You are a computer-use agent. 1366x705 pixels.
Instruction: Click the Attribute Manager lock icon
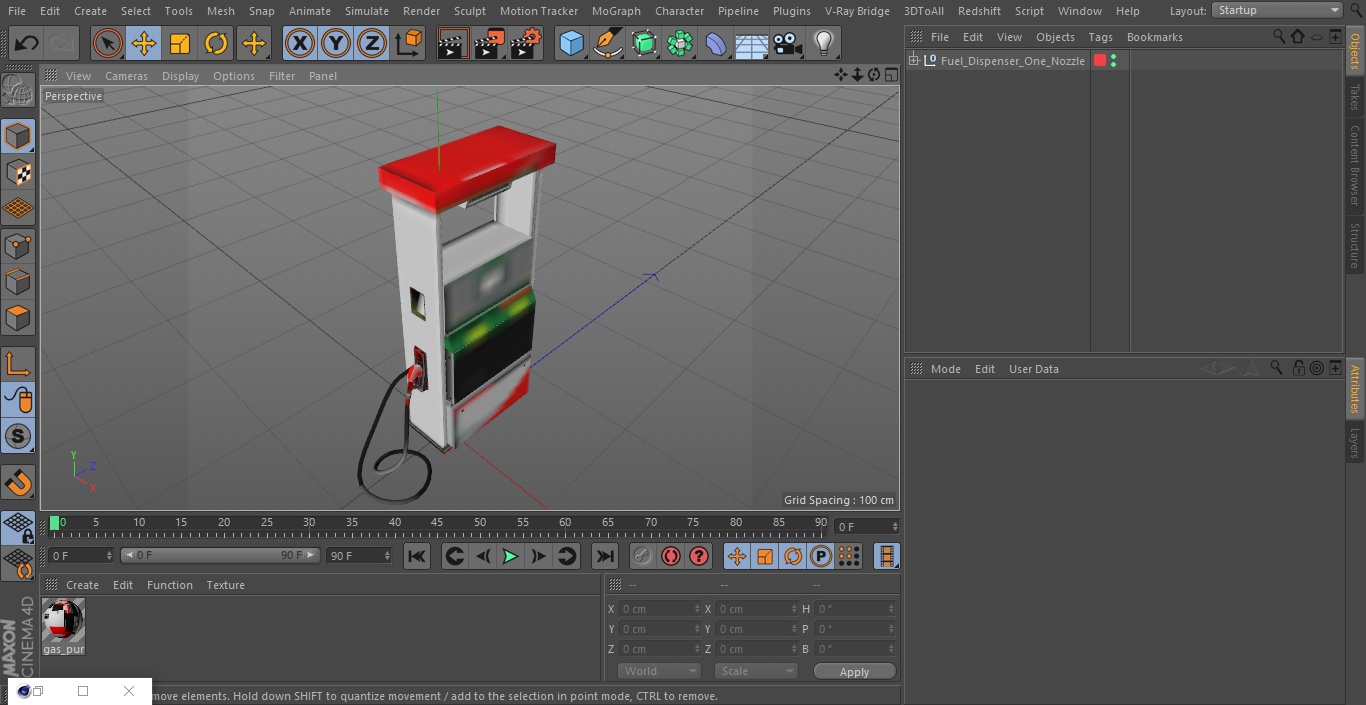[x=1298, y=368]
